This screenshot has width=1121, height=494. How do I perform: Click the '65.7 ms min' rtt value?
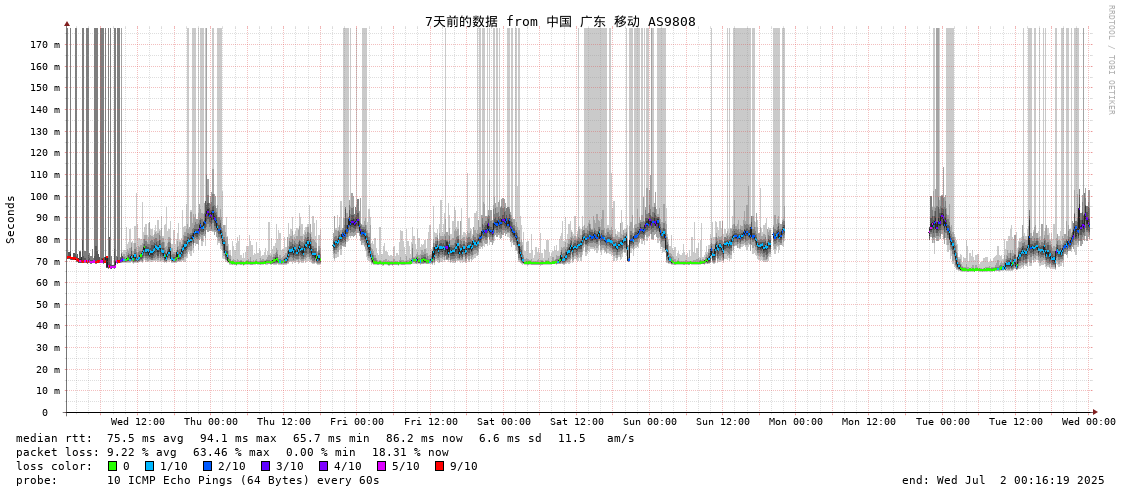click(x=331, y=438)
